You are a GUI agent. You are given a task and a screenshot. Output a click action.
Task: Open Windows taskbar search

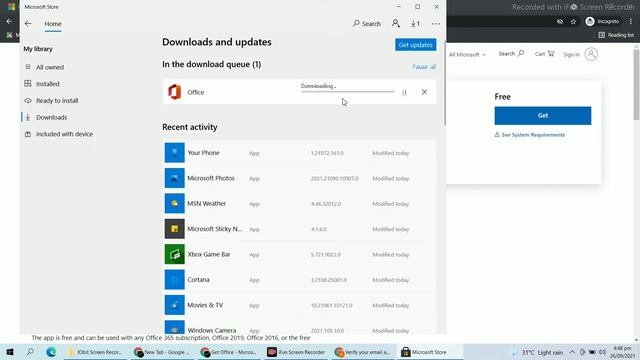point(30,352)
